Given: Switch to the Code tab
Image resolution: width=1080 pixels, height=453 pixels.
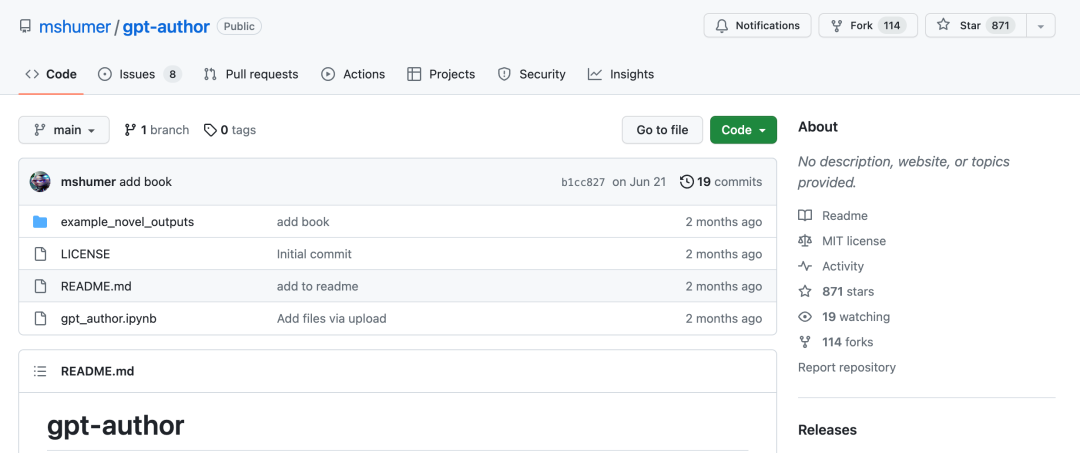Looking at the screenshot, I should [x=51, y=74].
